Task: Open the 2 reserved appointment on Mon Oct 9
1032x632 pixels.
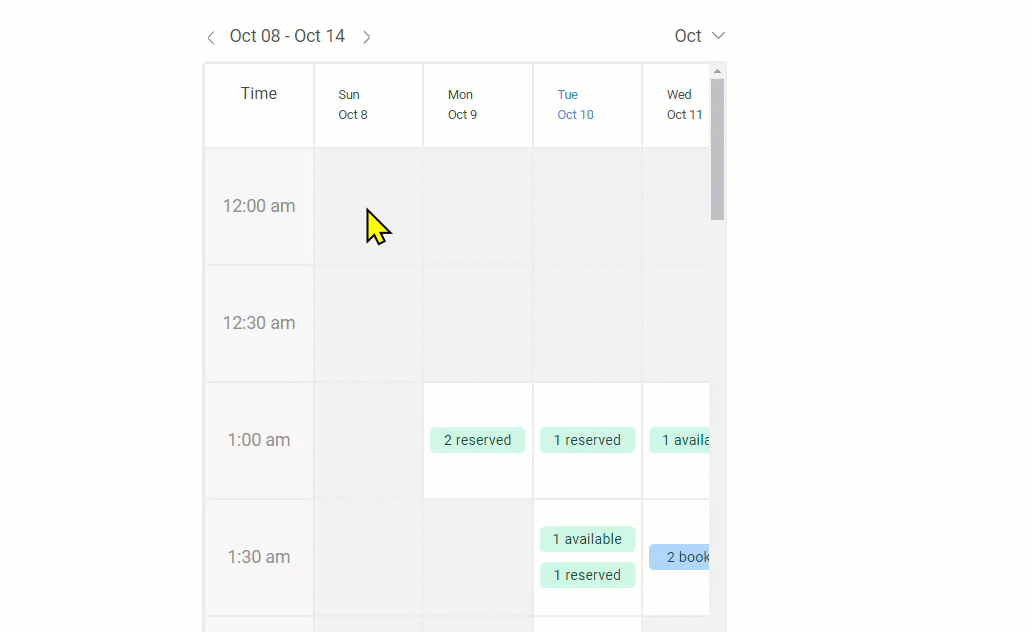Action: (477, 440)
